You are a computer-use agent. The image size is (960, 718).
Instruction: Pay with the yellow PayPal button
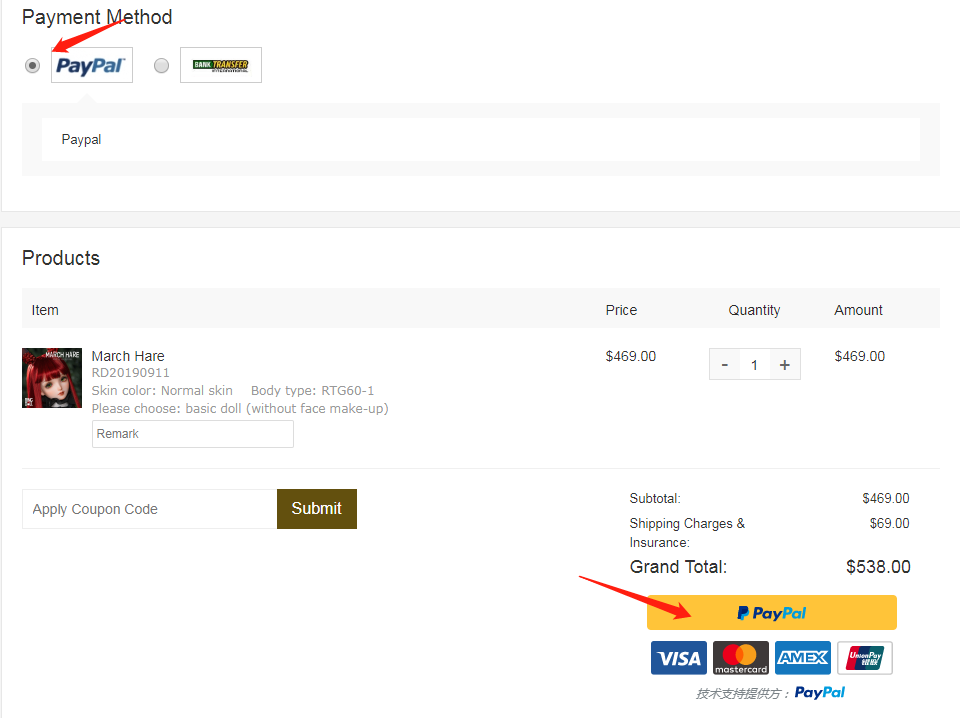[x=772, y=613]
